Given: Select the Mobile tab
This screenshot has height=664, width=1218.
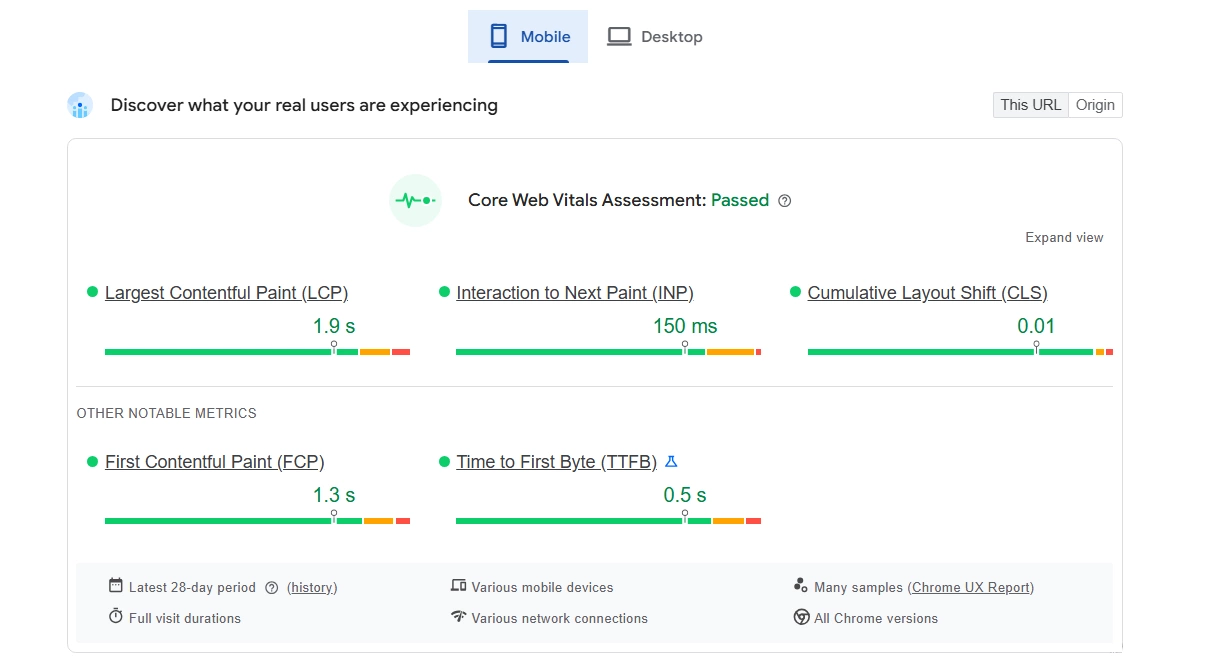Looking at the screenshot, I should (528, 37).
